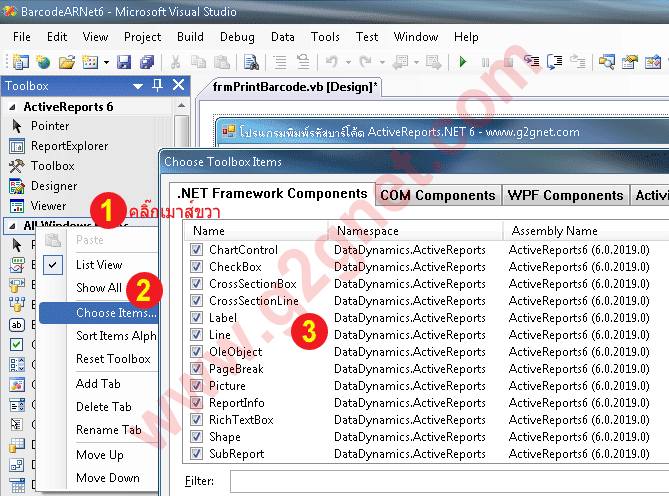
Task: Click the Cut scissors icon
Action: [175, 62]
